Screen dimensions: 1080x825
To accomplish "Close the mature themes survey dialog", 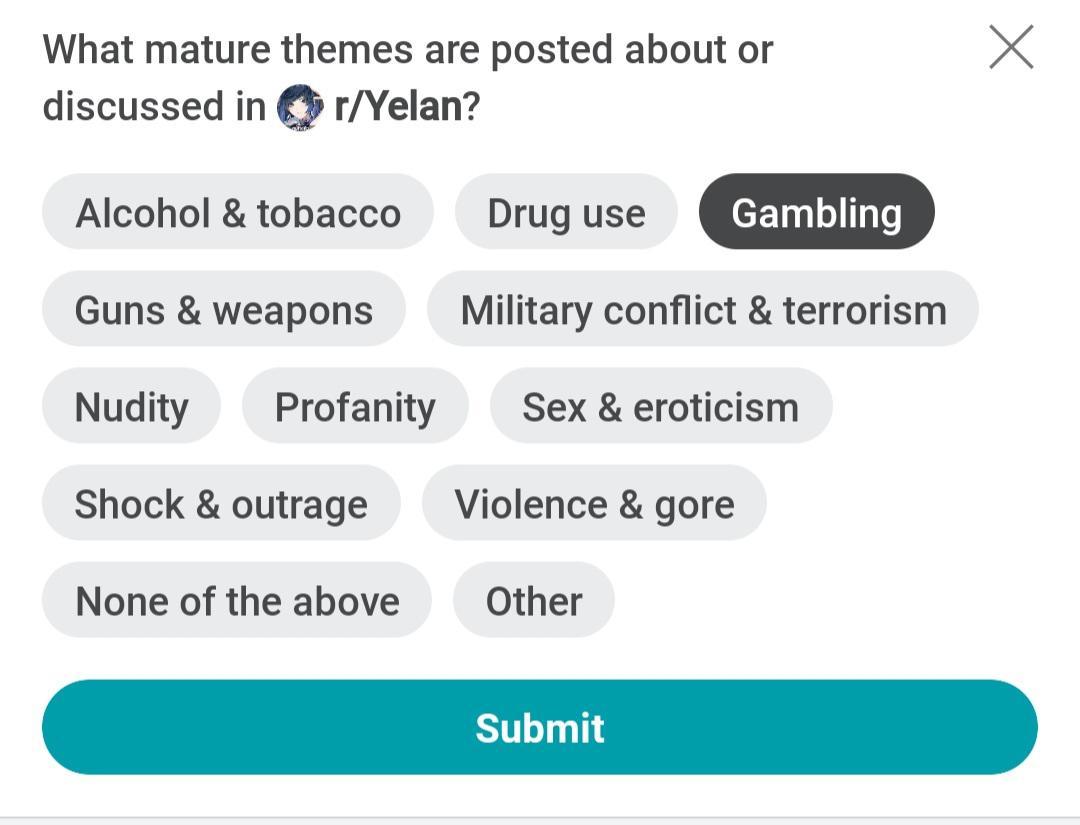I will (x=1011, y=47).
